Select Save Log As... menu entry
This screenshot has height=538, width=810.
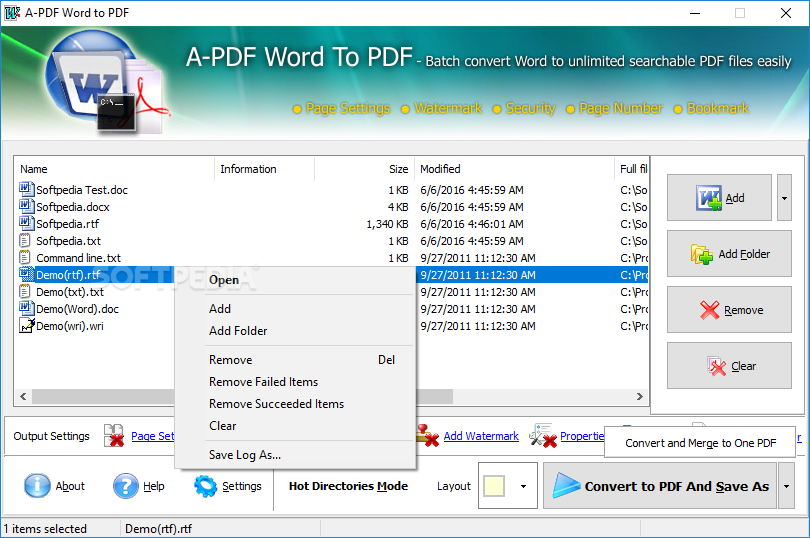[295, 455]
